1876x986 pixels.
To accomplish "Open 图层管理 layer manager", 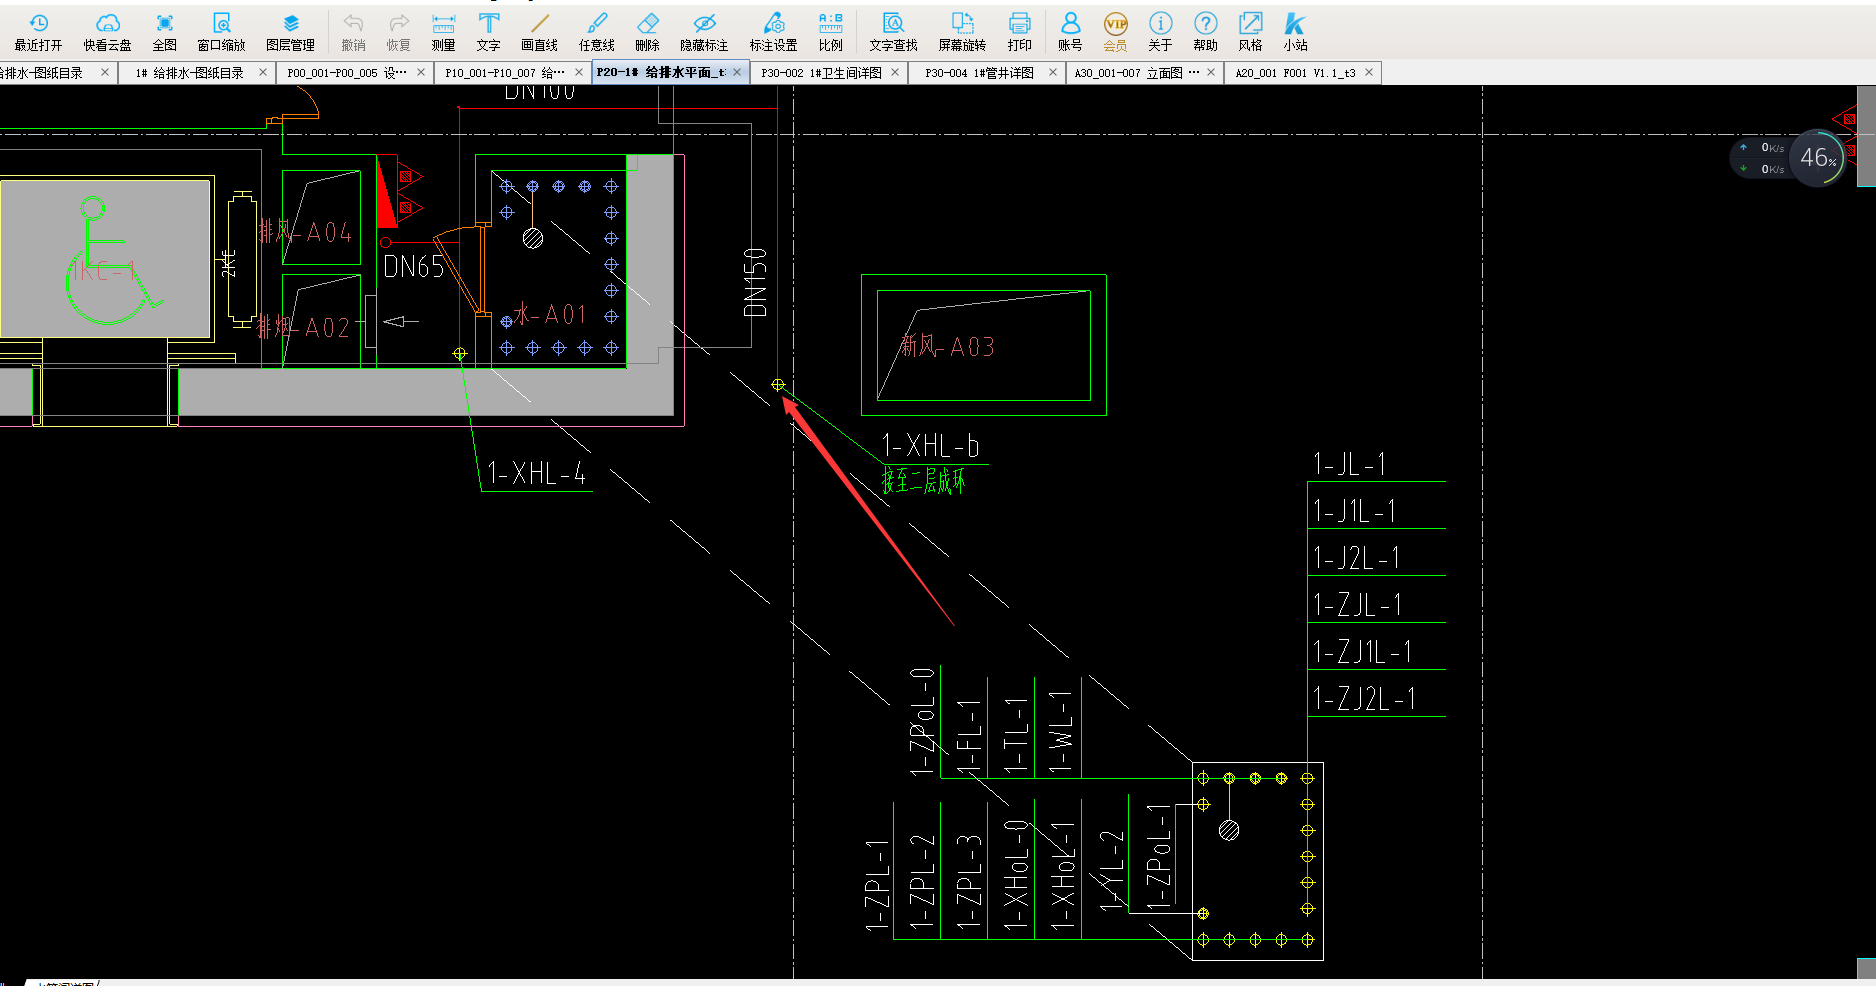I will pos(290,32).
